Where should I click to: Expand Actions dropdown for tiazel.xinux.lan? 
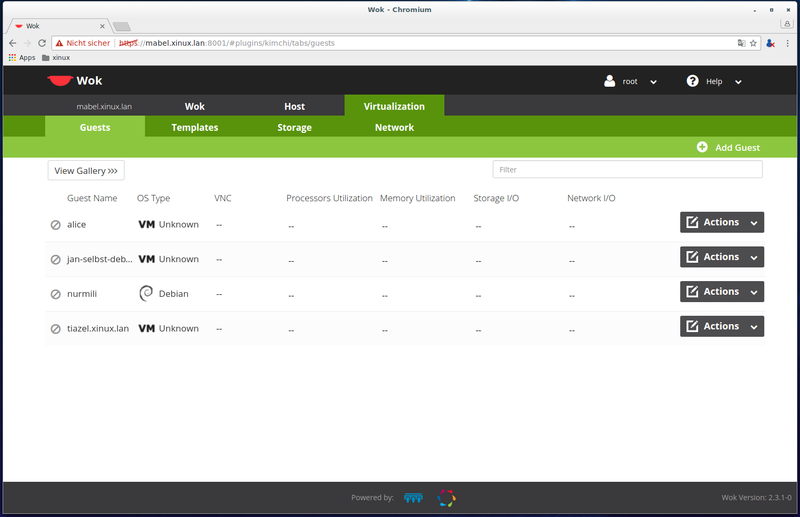point(722,326)
